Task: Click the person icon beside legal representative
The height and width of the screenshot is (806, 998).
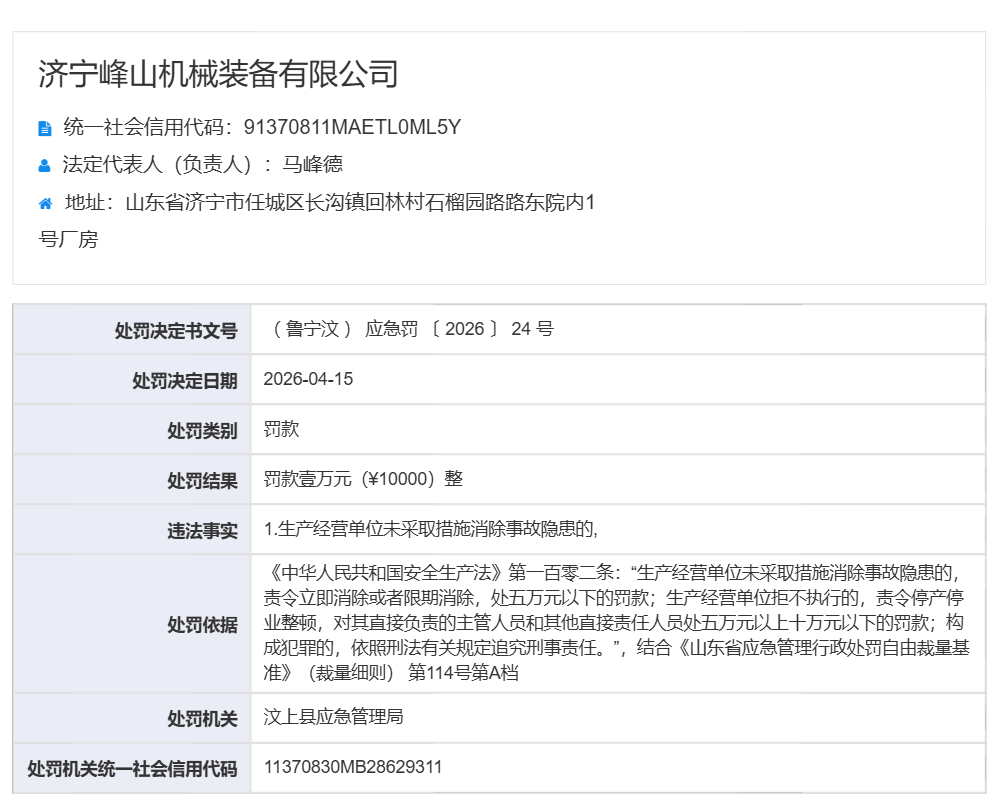Action: pos(44,166)
